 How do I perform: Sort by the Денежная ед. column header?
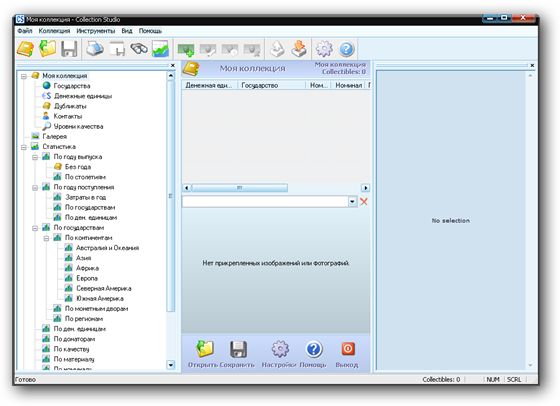click(x=210, y=85)
